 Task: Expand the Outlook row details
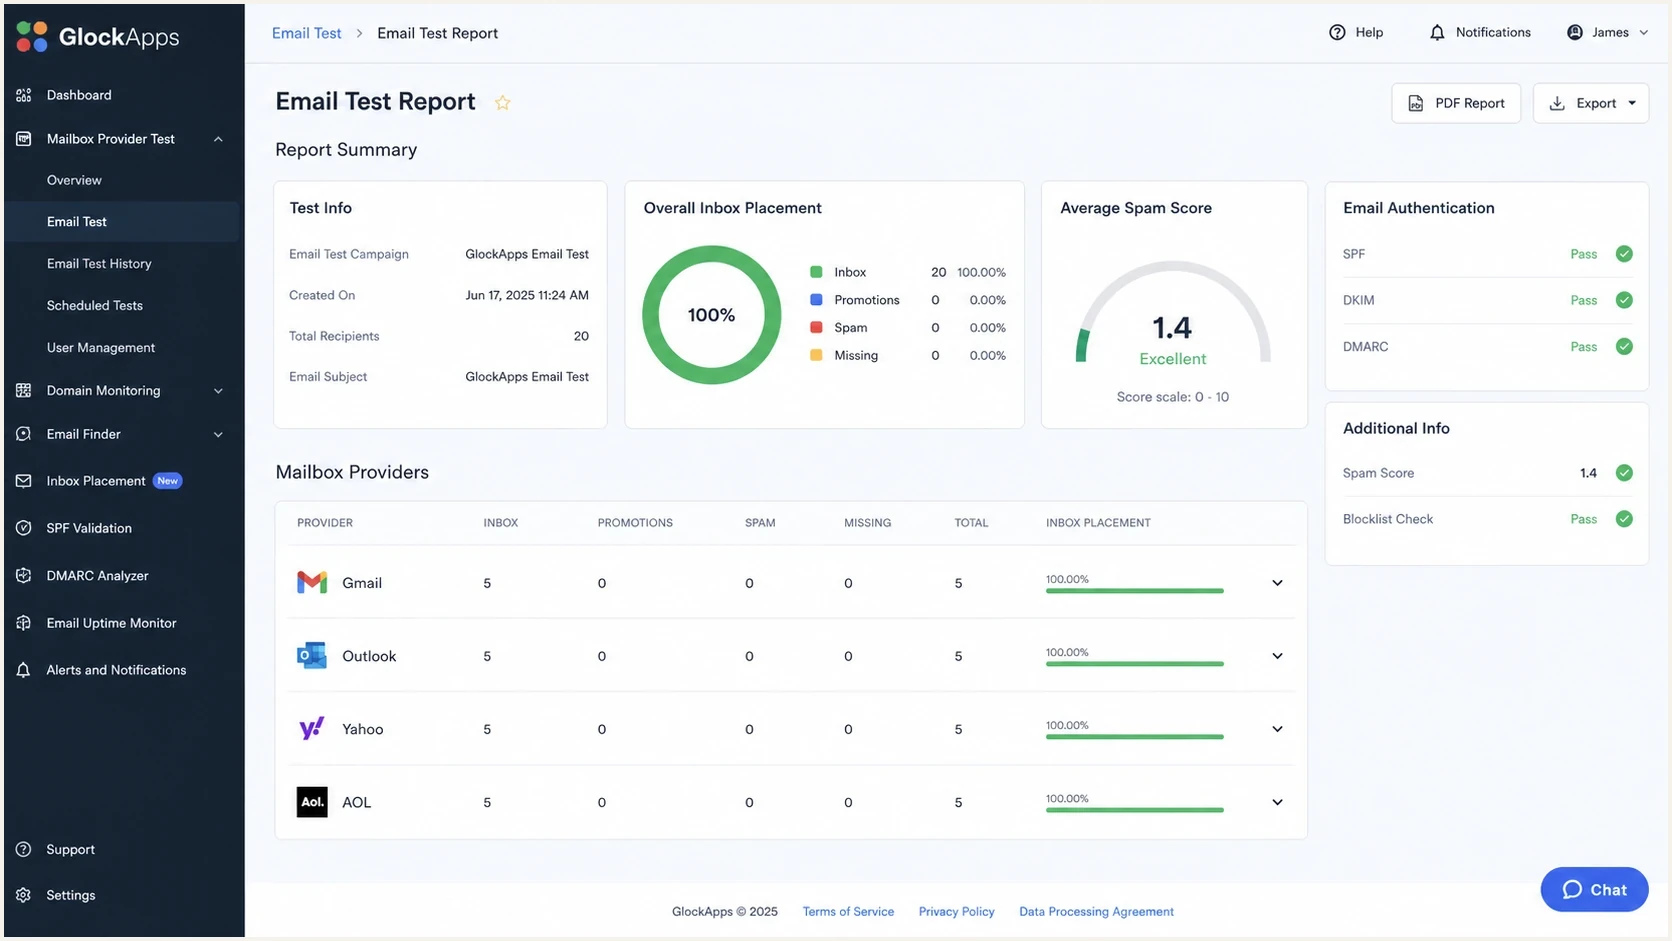1277,656
